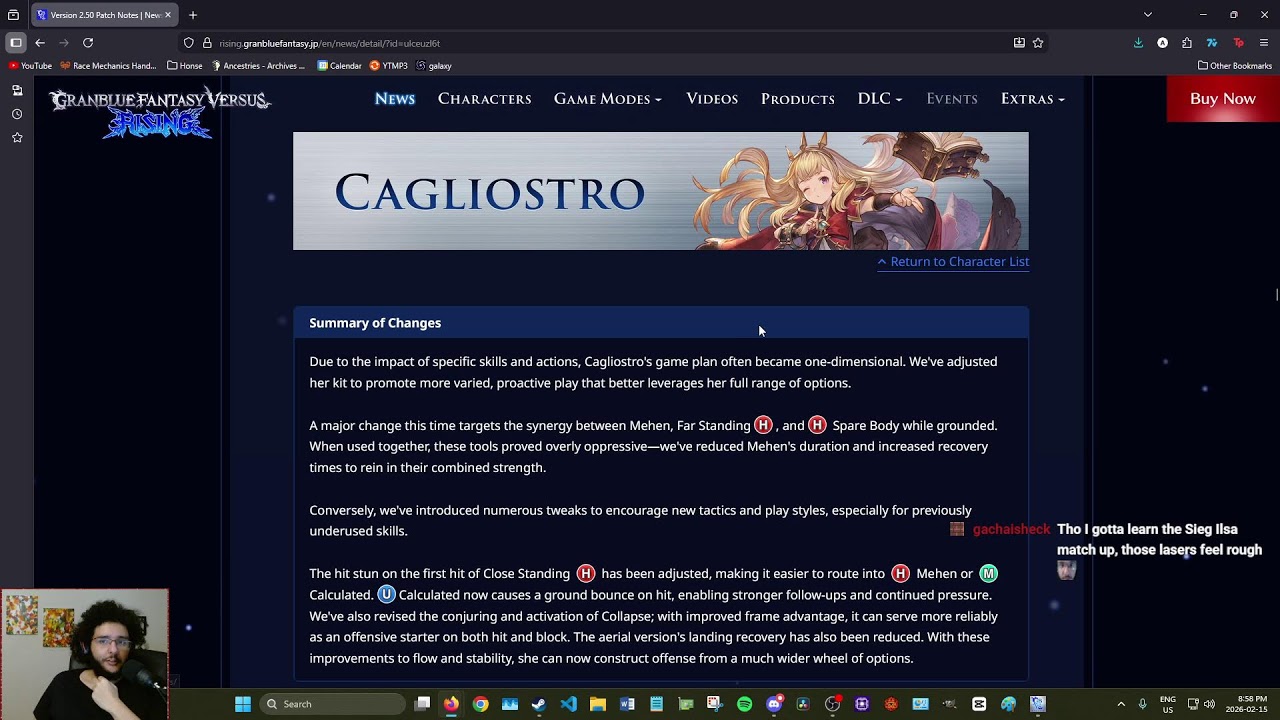
Task: Click the Events nav item
Action: (x=952, y=99)
